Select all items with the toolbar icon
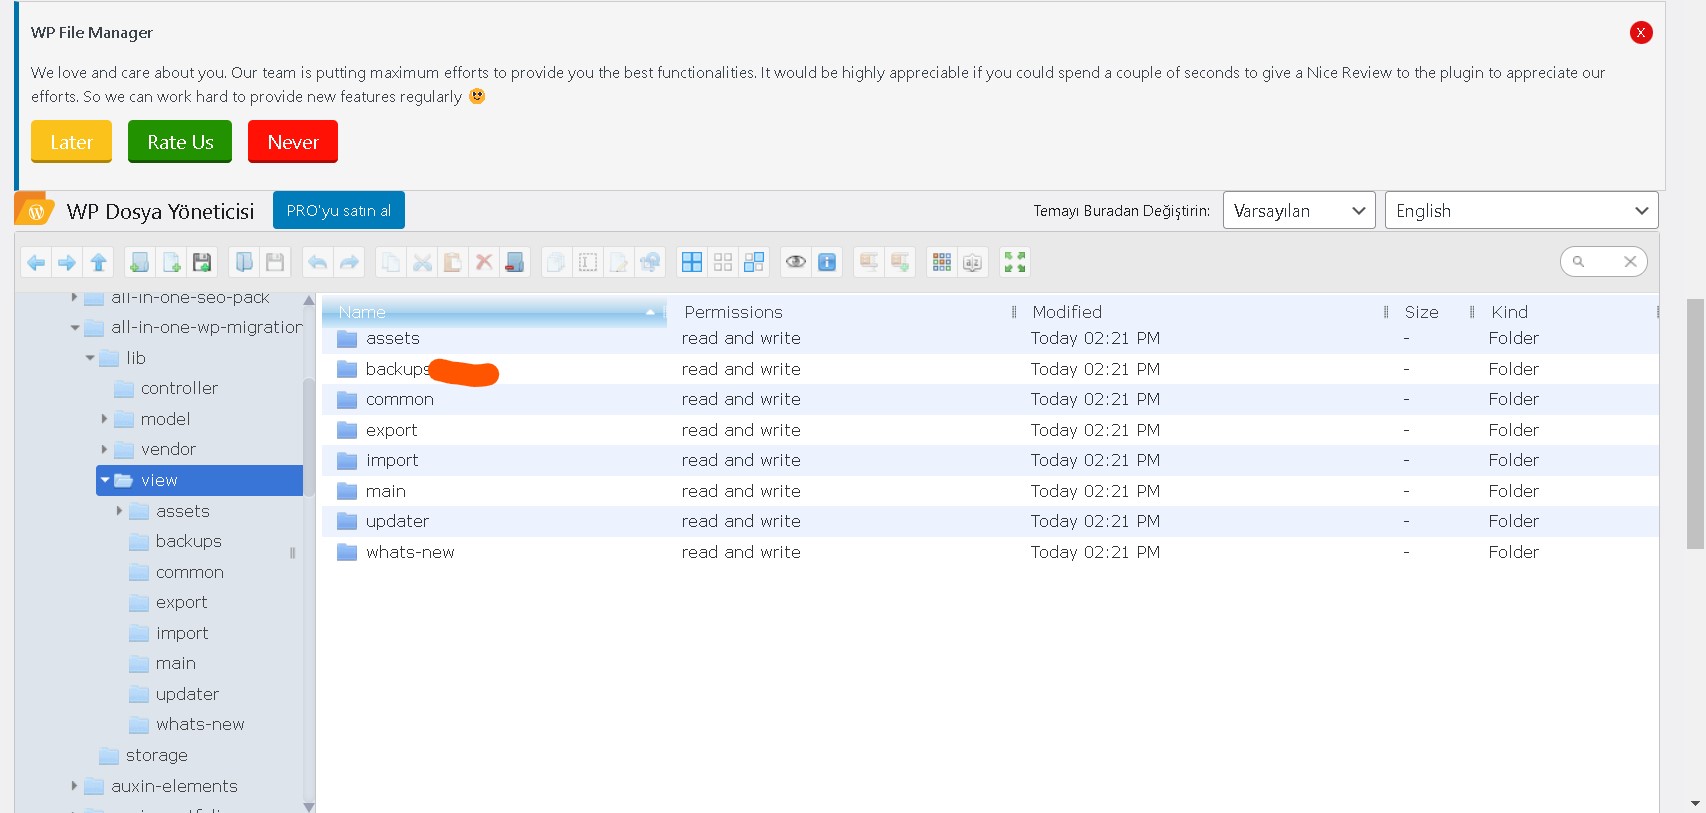This screenshot has height=813, width=1706. (692, 263)
